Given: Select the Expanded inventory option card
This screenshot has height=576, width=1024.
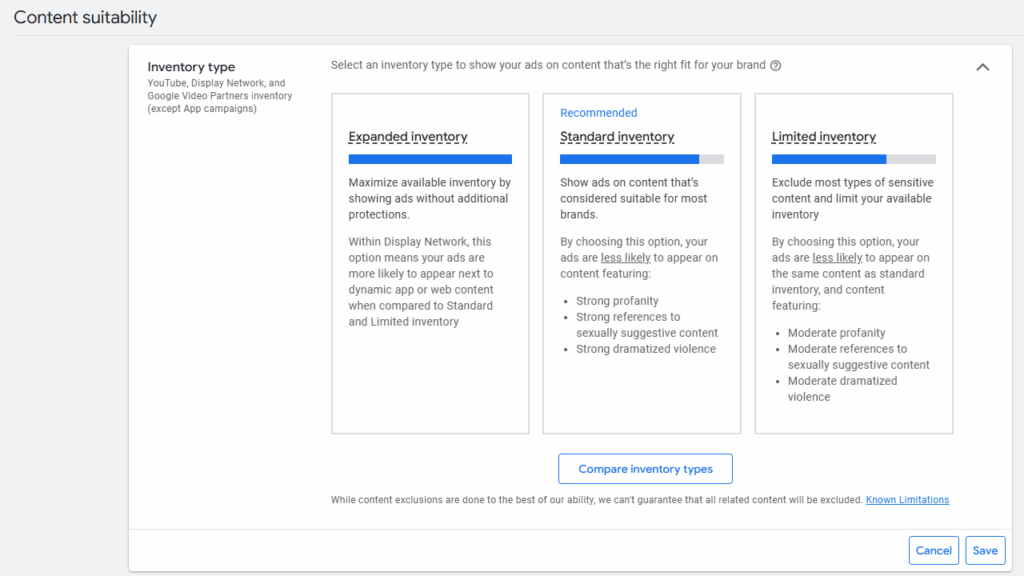Looking at the screenshot, I should coord(430,263).
